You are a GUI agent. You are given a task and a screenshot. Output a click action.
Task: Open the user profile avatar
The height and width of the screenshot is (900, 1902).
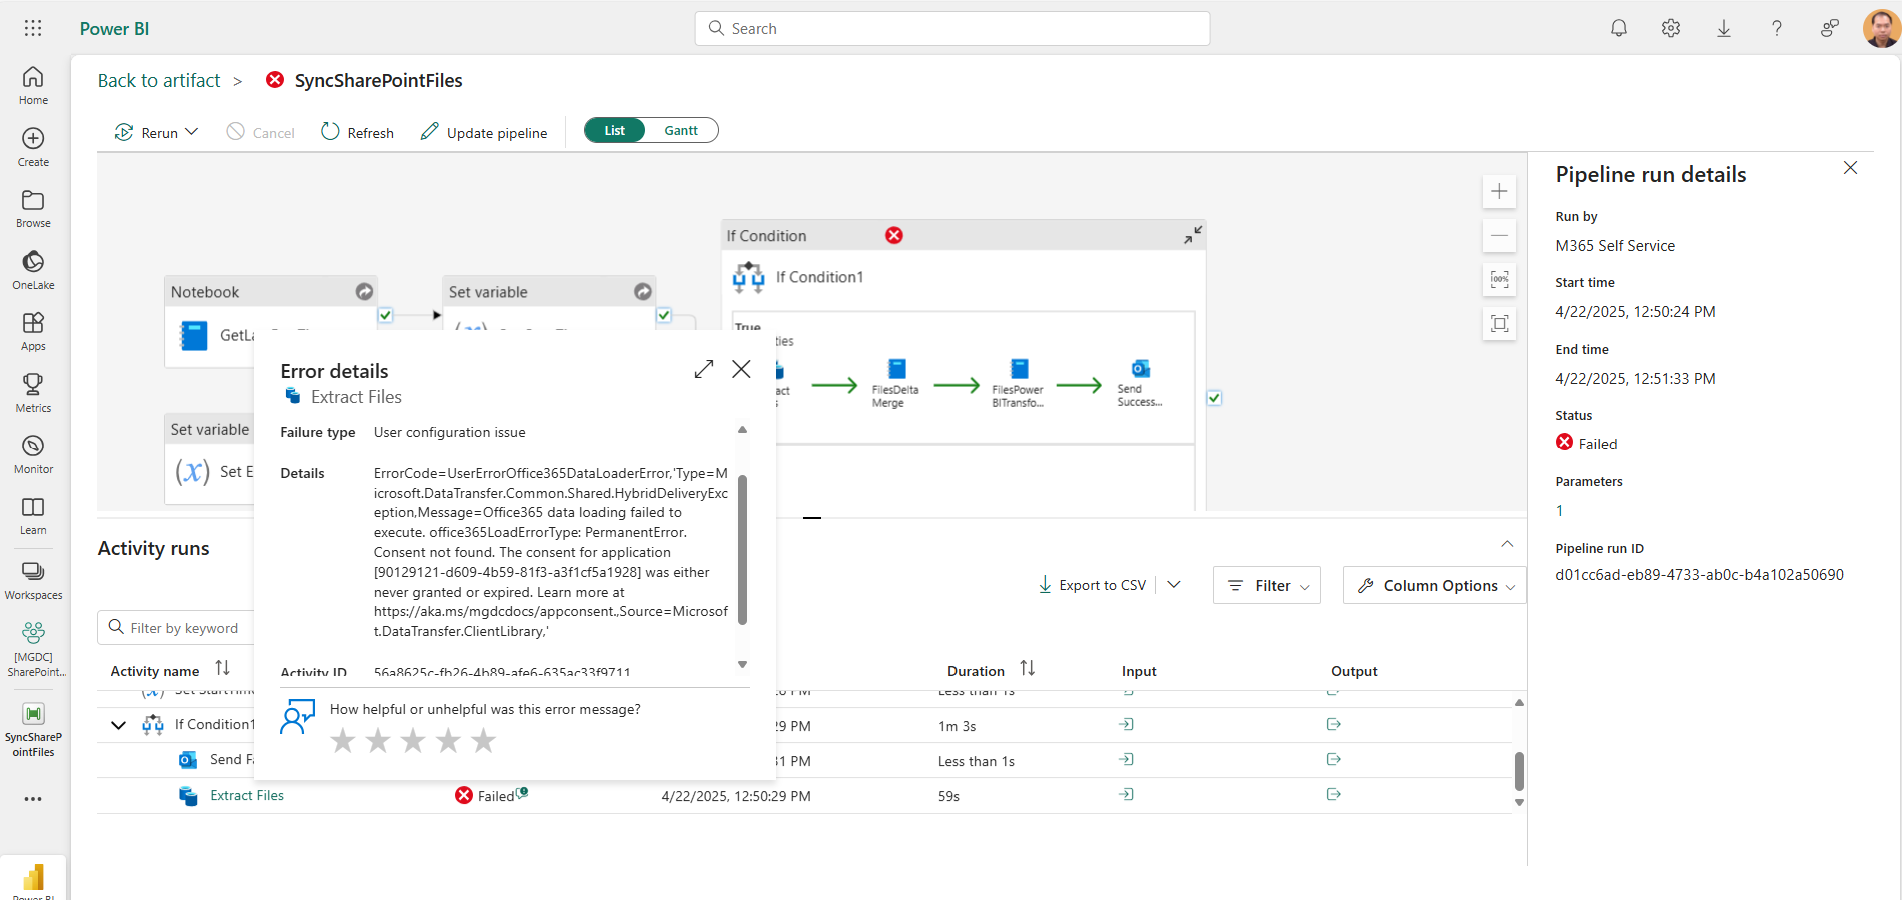1881,28
